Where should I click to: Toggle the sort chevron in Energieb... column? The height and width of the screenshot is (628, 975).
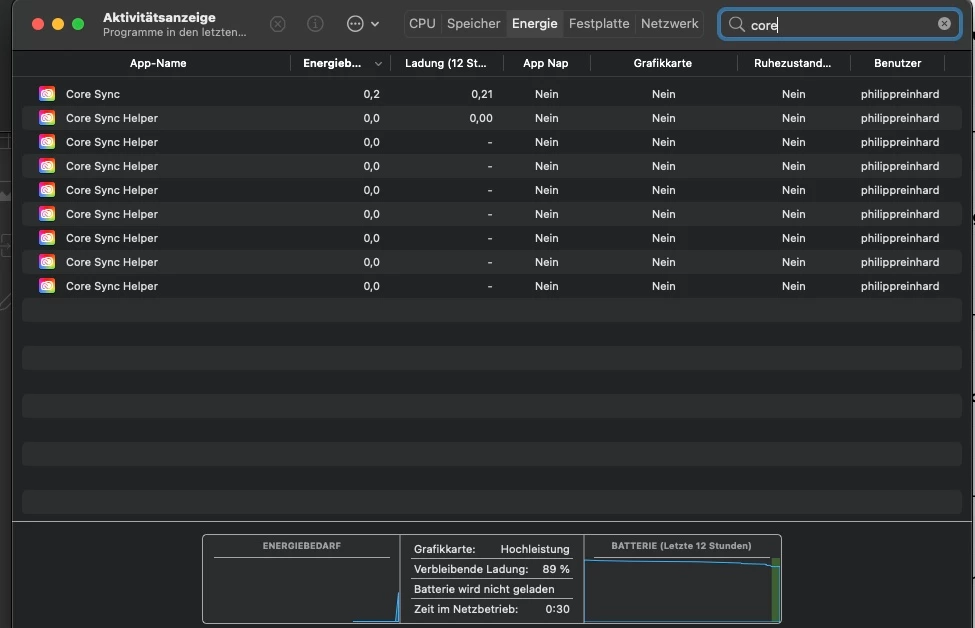click(x=378, y=63)
